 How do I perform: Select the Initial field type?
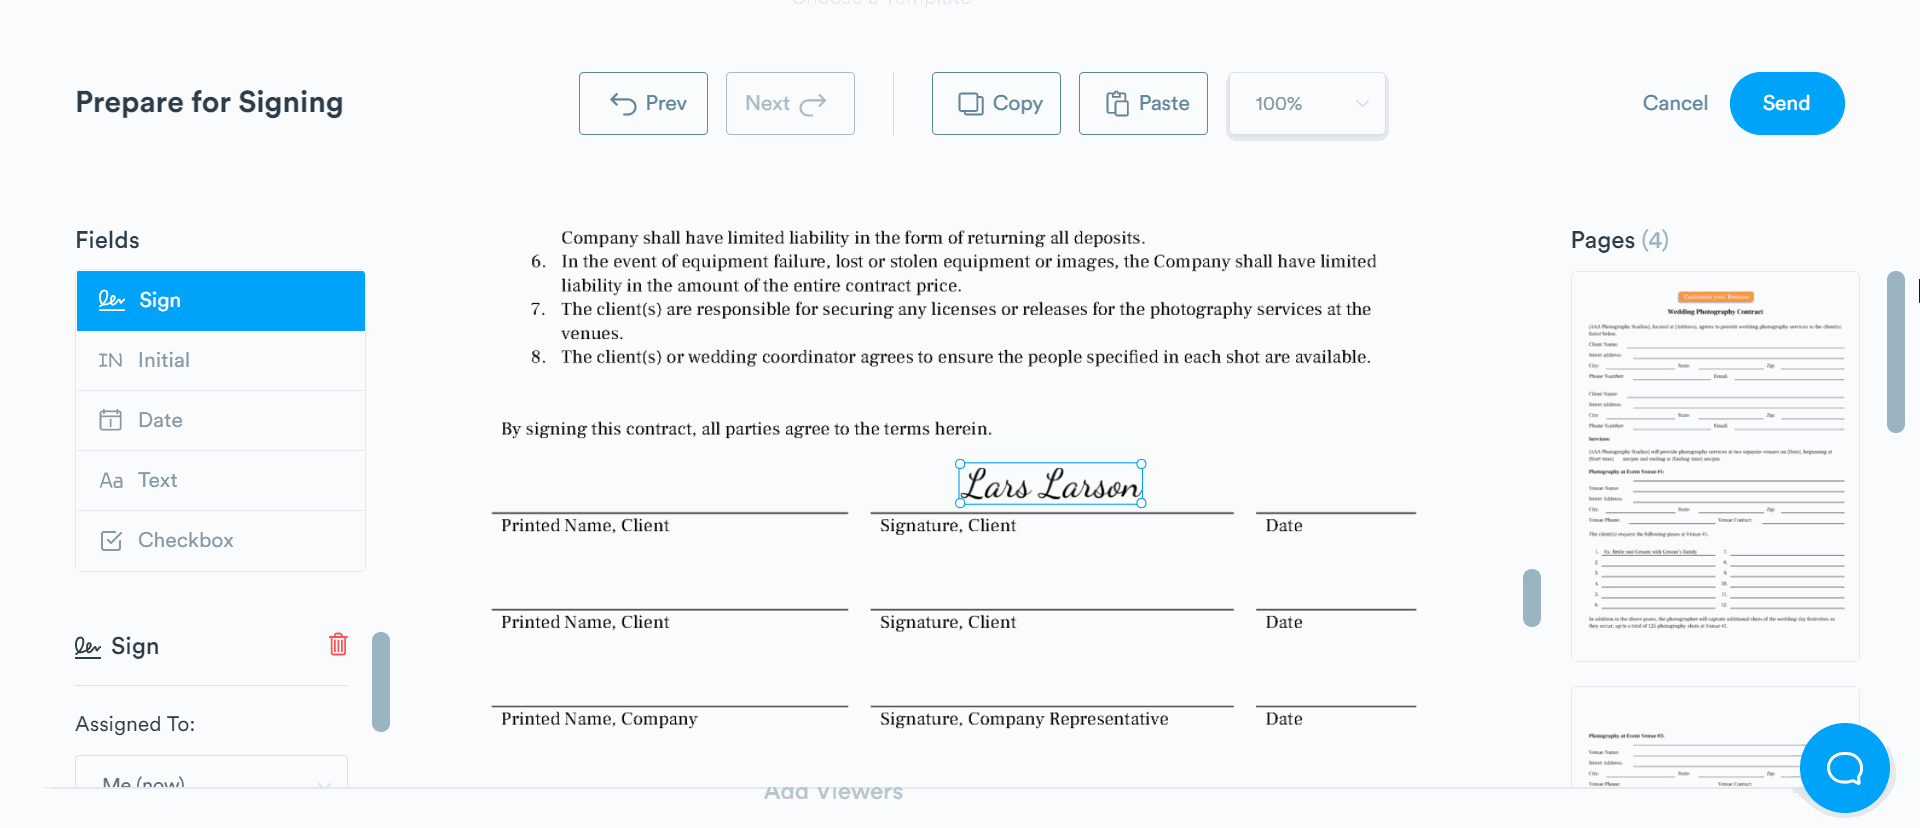(x=221, y=360)
